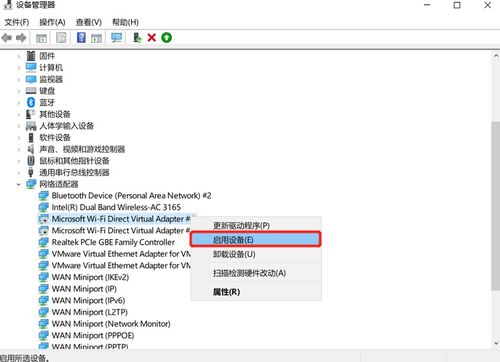The width and height of the screenshot is (500, 362).
Task: Click the scrollbar up arrow
Action: tap(496, 56)
